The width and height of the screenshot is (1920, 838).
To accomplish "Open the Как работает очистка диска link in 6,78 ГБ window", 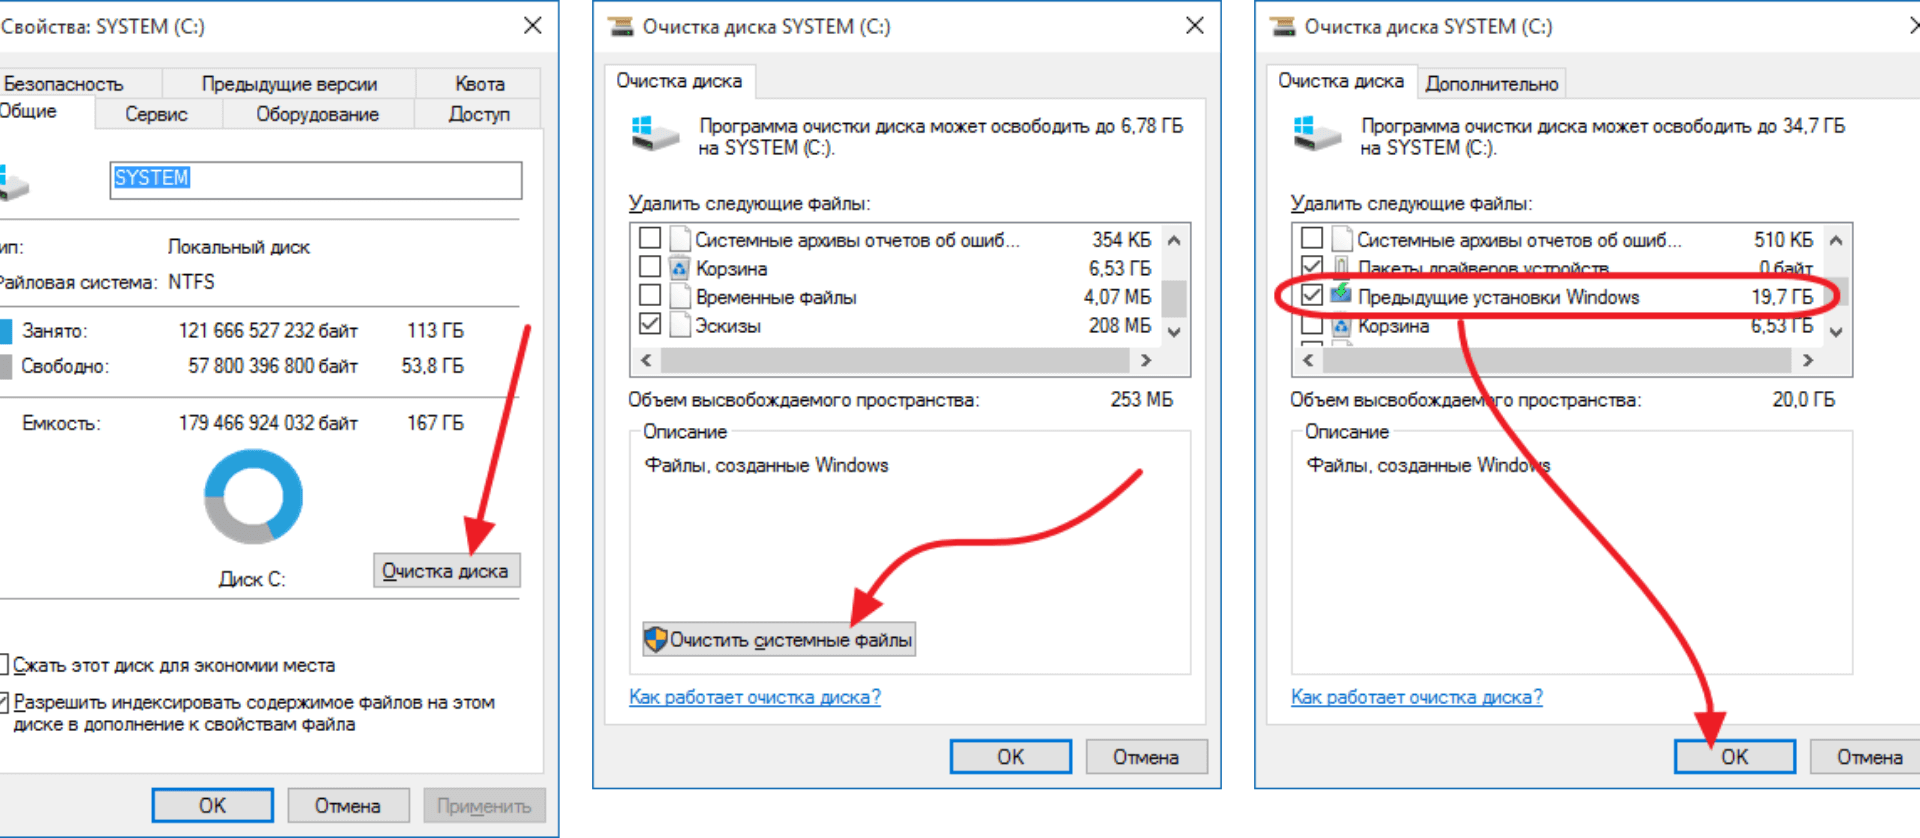I will 755,697.
